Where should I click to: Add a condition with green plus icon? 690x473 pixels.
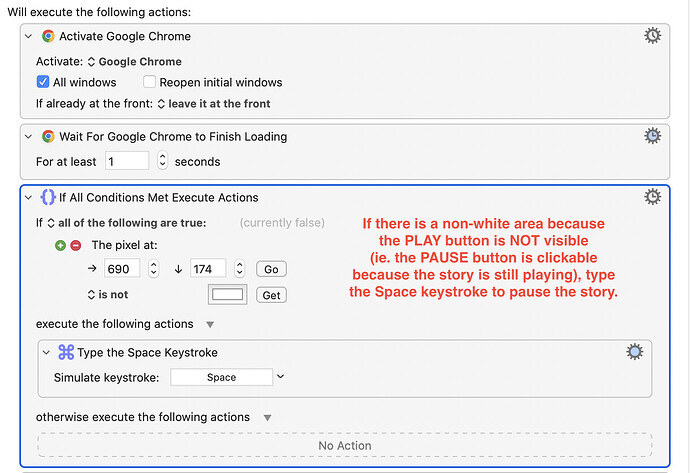(x=60, y=246)
